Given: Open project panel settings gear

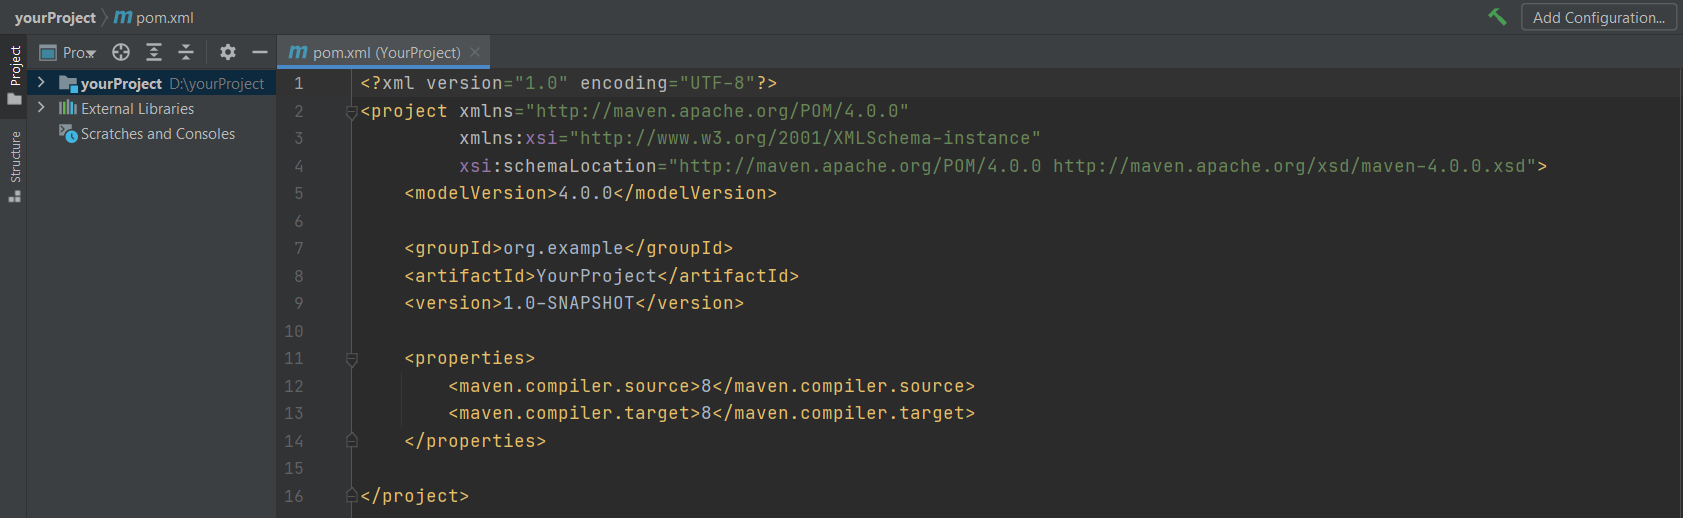Looking at the screenshot, I should click(228, 52).
